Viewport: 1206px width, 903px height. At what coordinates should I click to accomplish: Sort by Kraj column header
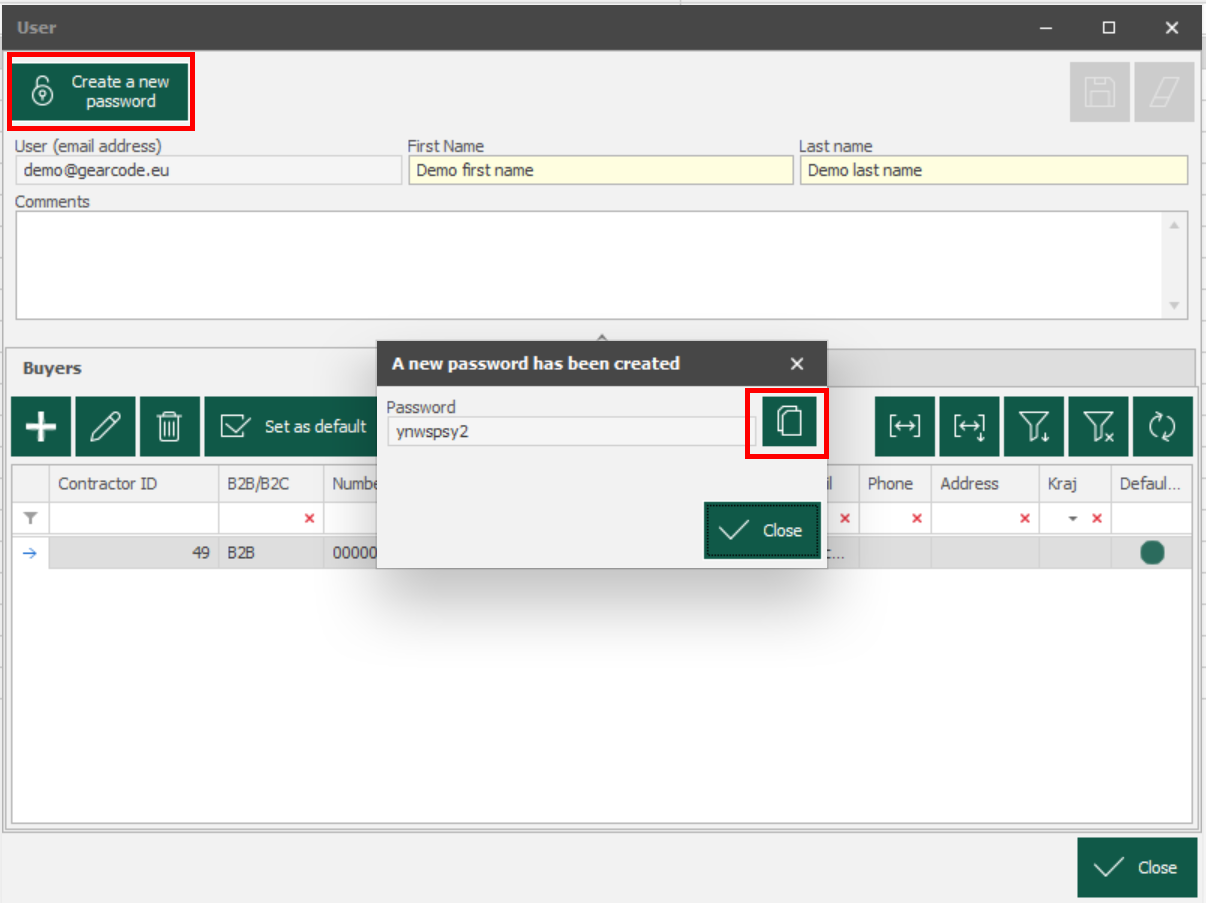[x=1075, y=484]
